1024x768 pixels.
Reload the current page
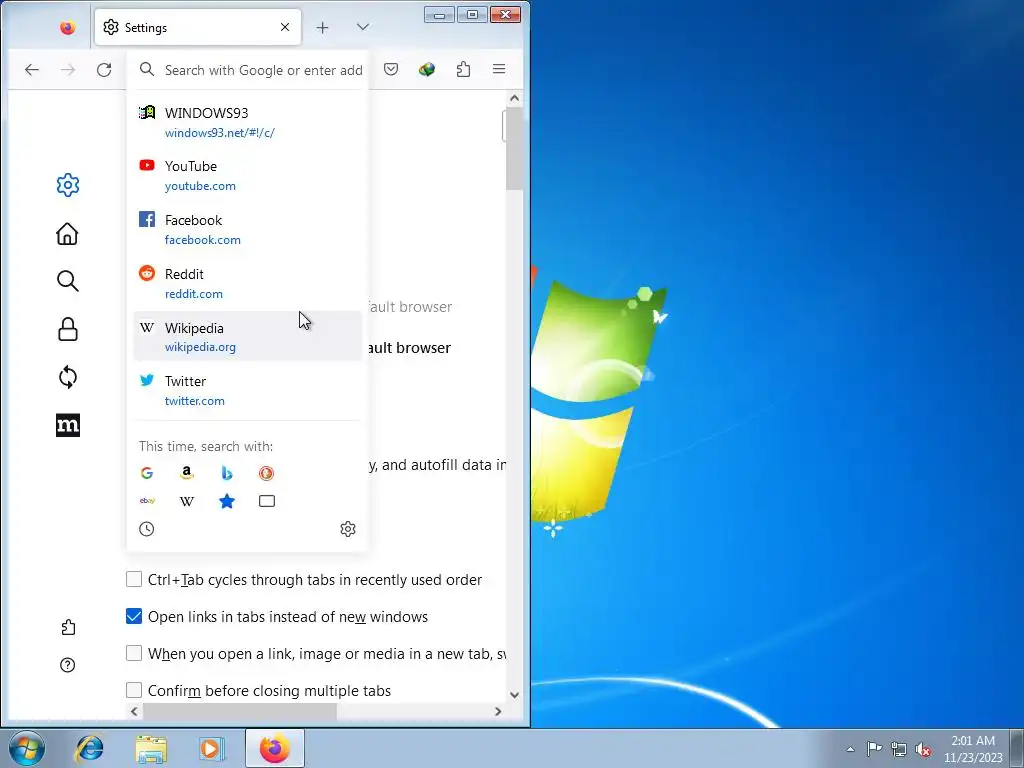pos(104,69)
